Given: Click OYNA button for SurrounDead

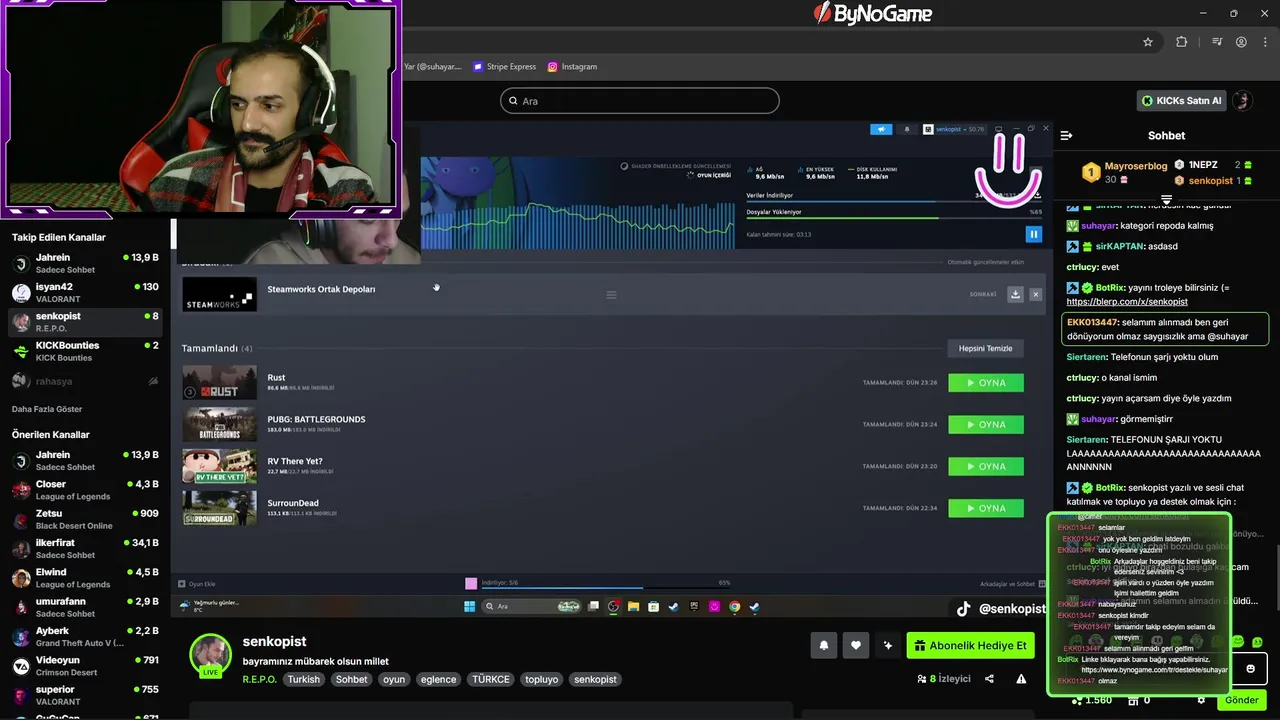Looking at the screenshot, I should [985, 509].
